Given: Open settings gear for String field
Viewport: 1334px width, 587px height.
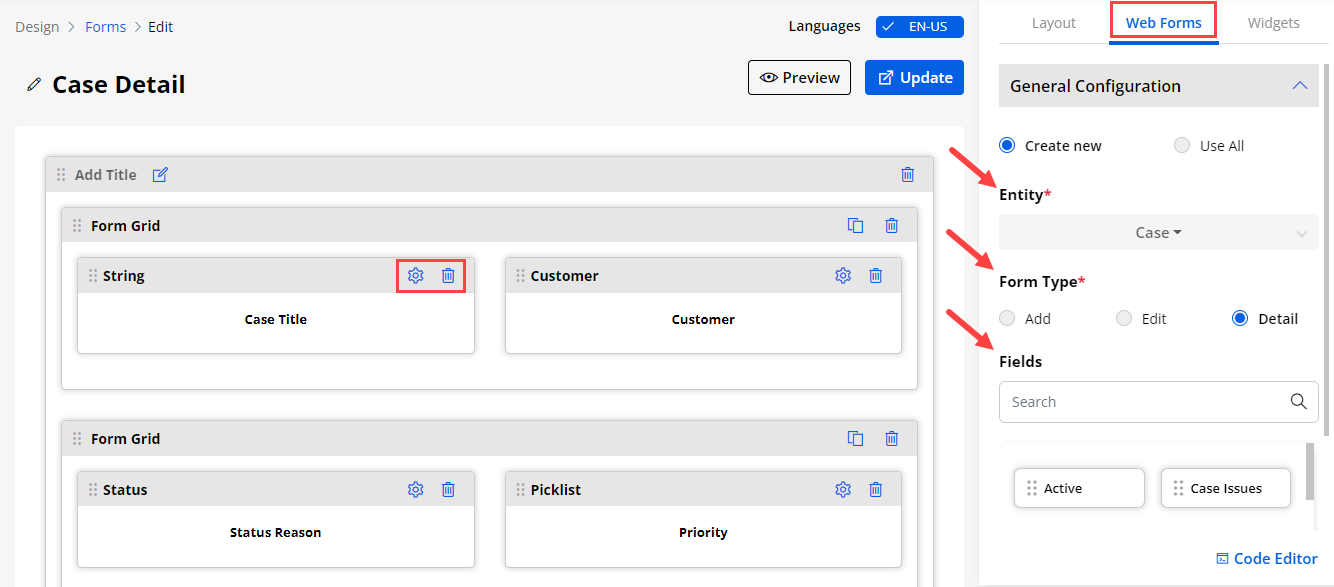Looking at the screenshot, I should 416,276.
